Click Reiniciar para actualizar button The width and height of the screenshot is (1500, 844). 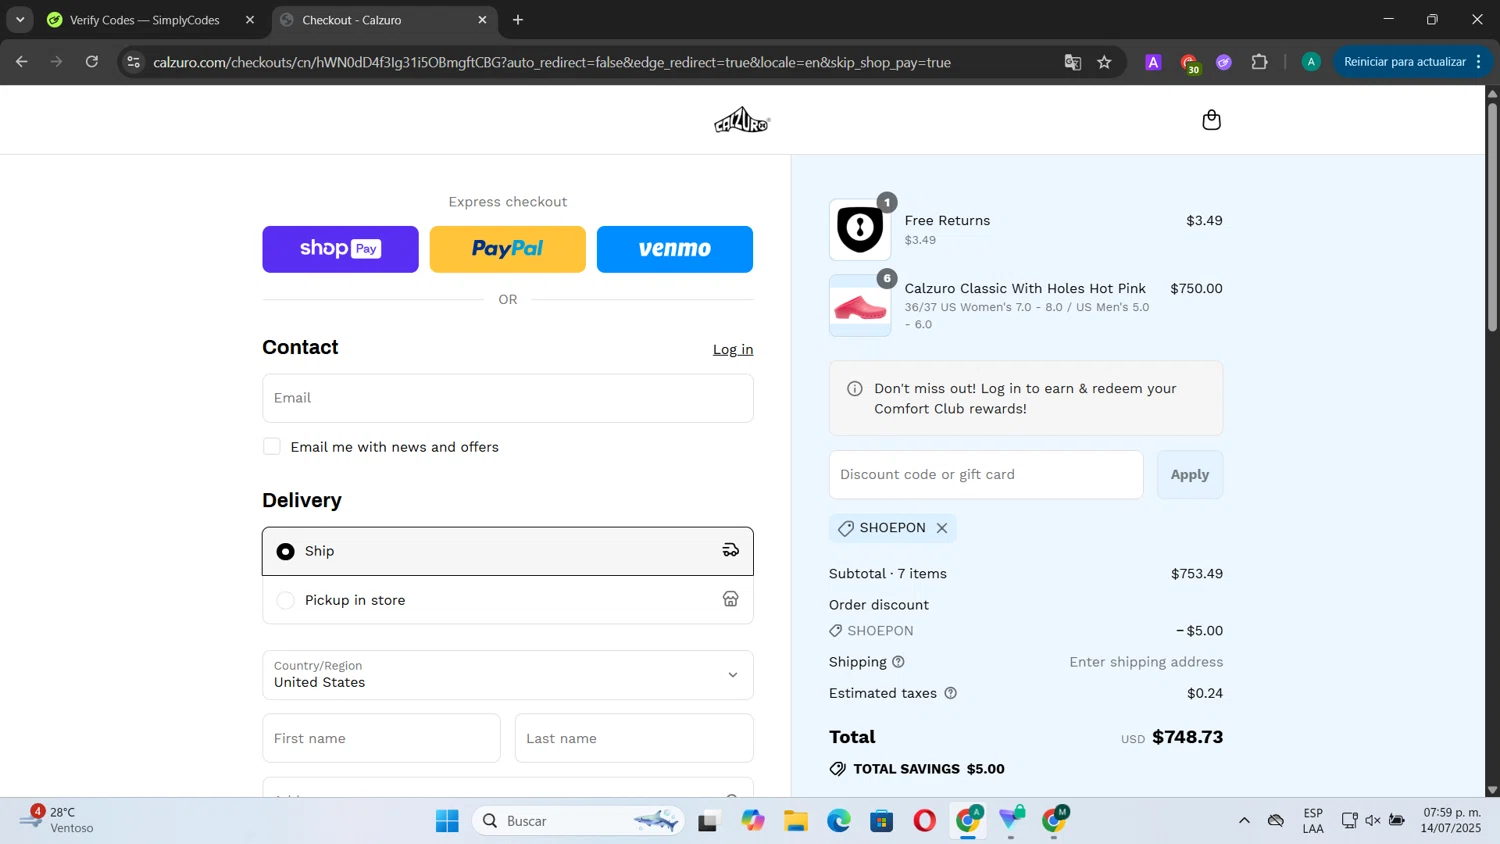pos(1404,62)
